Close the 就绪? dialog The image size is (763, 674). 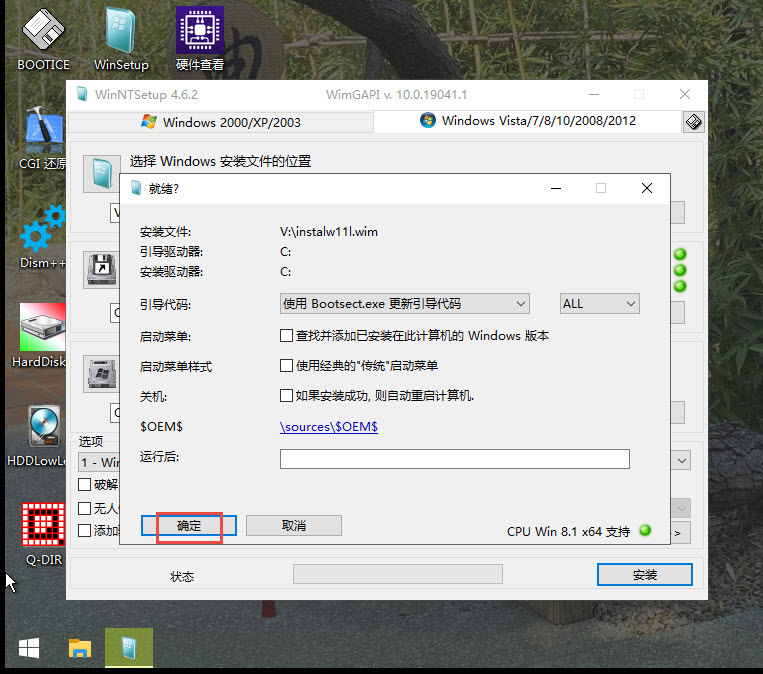point(647,188)
